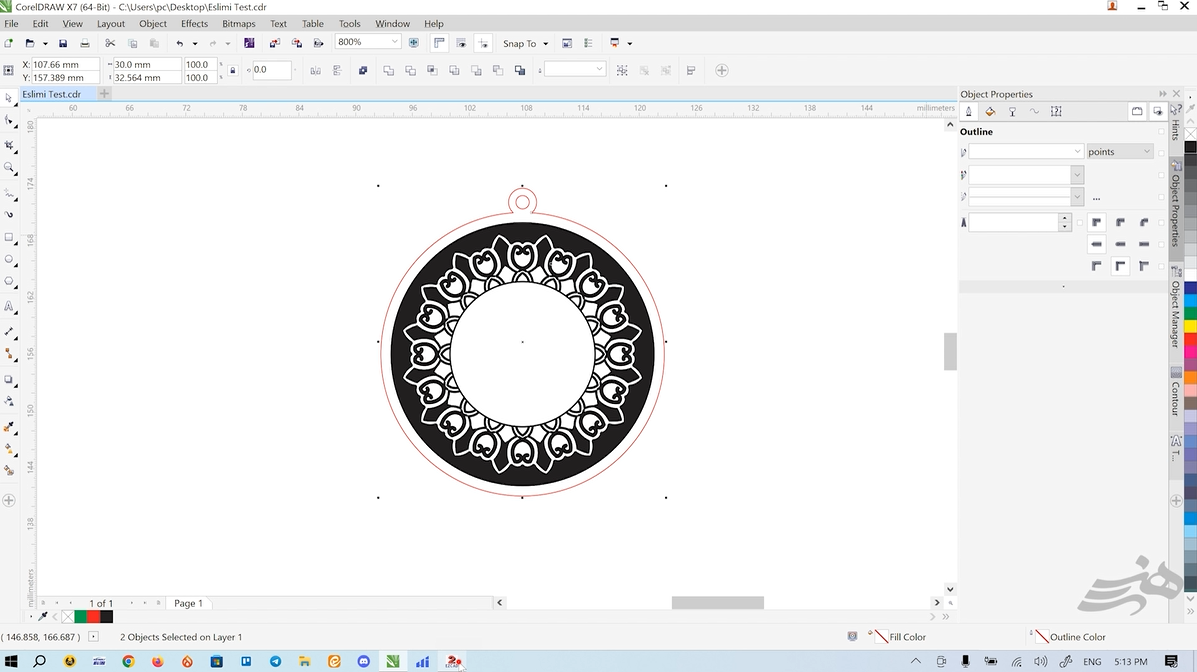Select the Pick tool in the toolbox
Image resolution: width=1197 pixels, height=672 pixels.
pyautogui.click(x=9, y=98)
